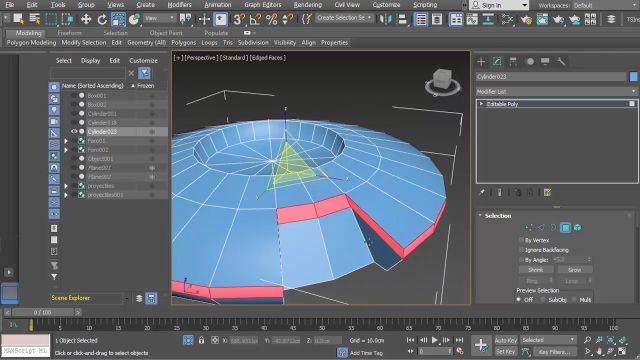This screenshot has height=360, width=640.
Task: Click the object color swatch beside Cylinder023
Action: pyautogui.click(x=633, y=76)
